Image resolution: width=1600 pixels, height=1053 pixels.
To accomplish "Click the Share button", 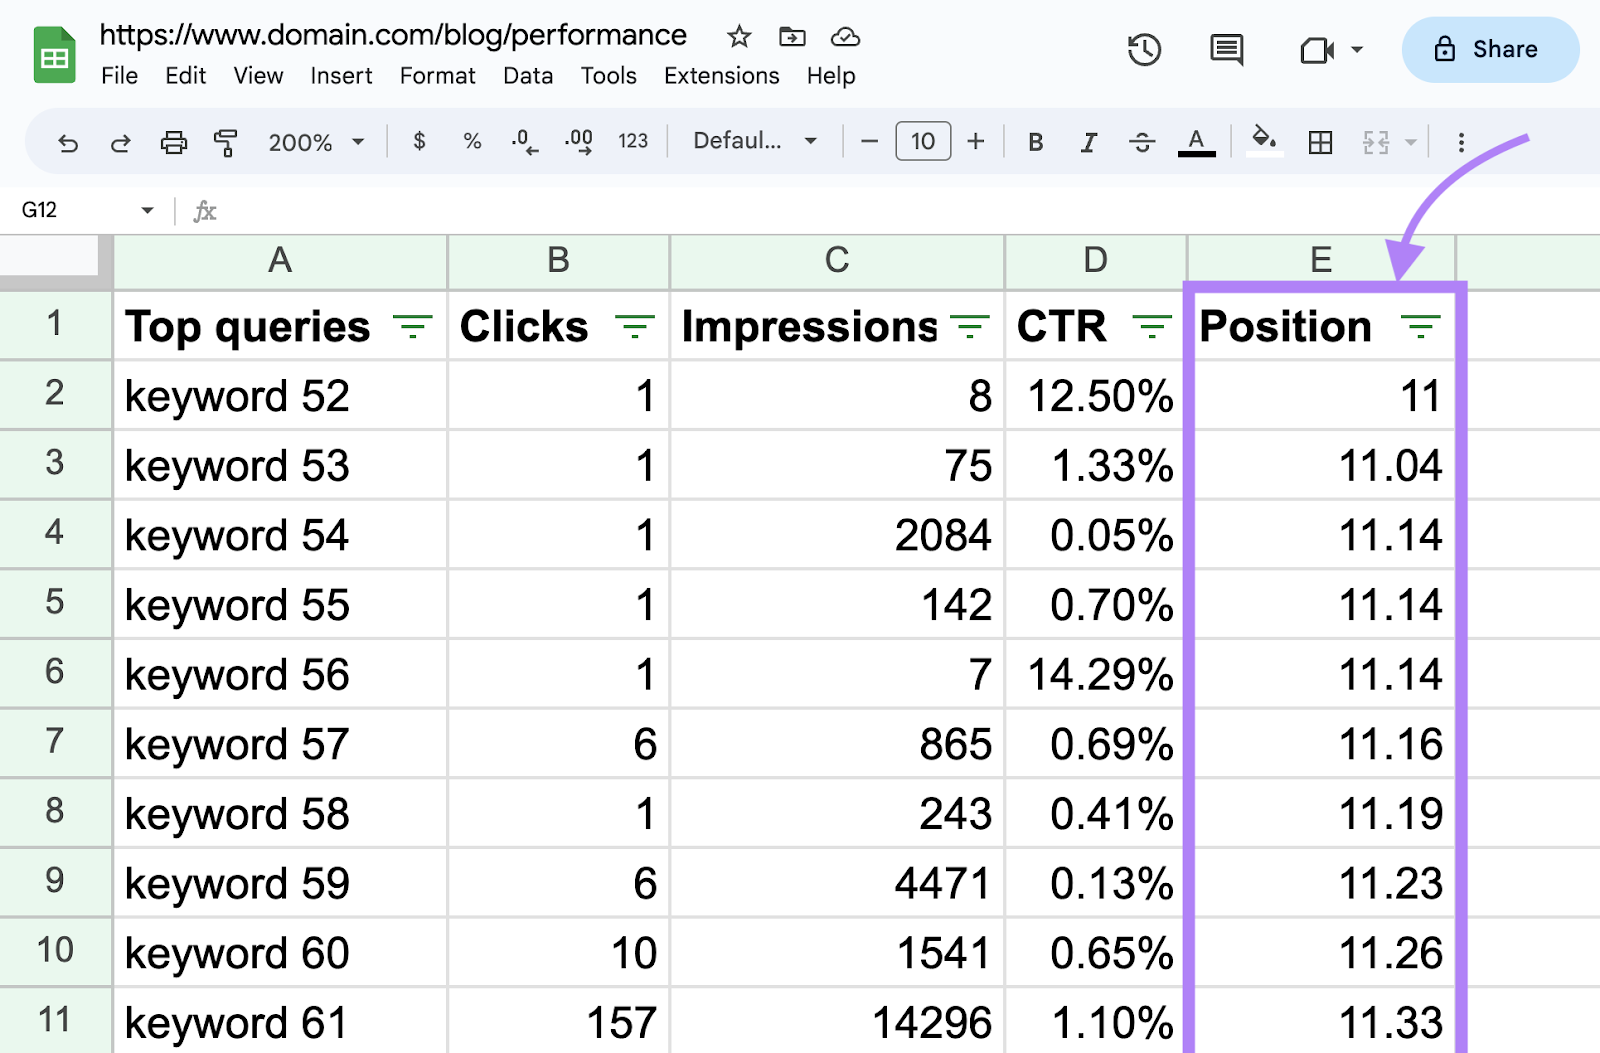I will (1489, 49).
